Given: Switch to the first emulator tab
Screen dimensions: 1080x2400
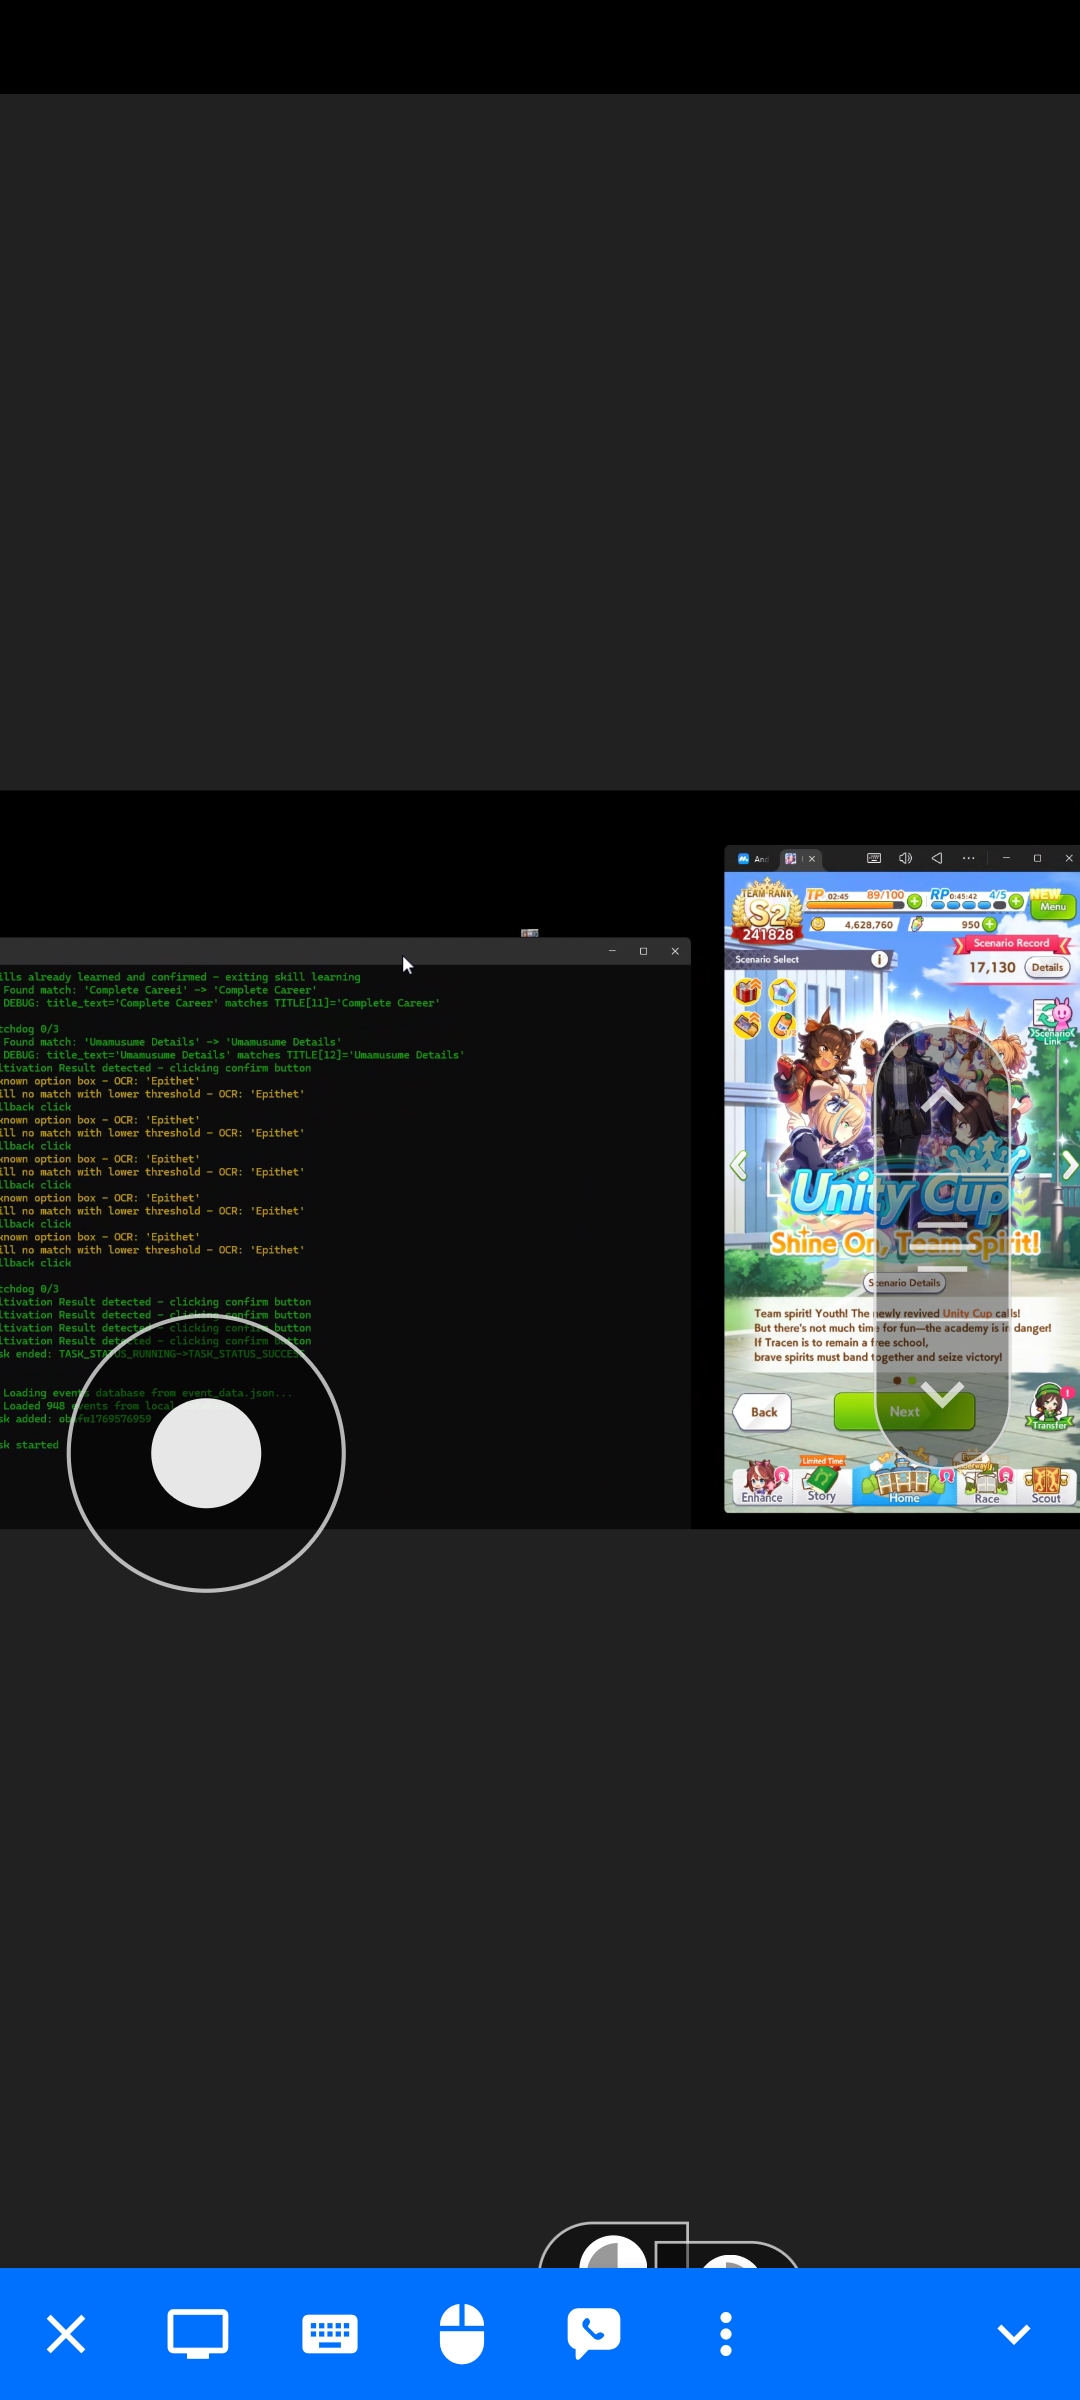Looking at the screenshot, I should coord(753,859).
